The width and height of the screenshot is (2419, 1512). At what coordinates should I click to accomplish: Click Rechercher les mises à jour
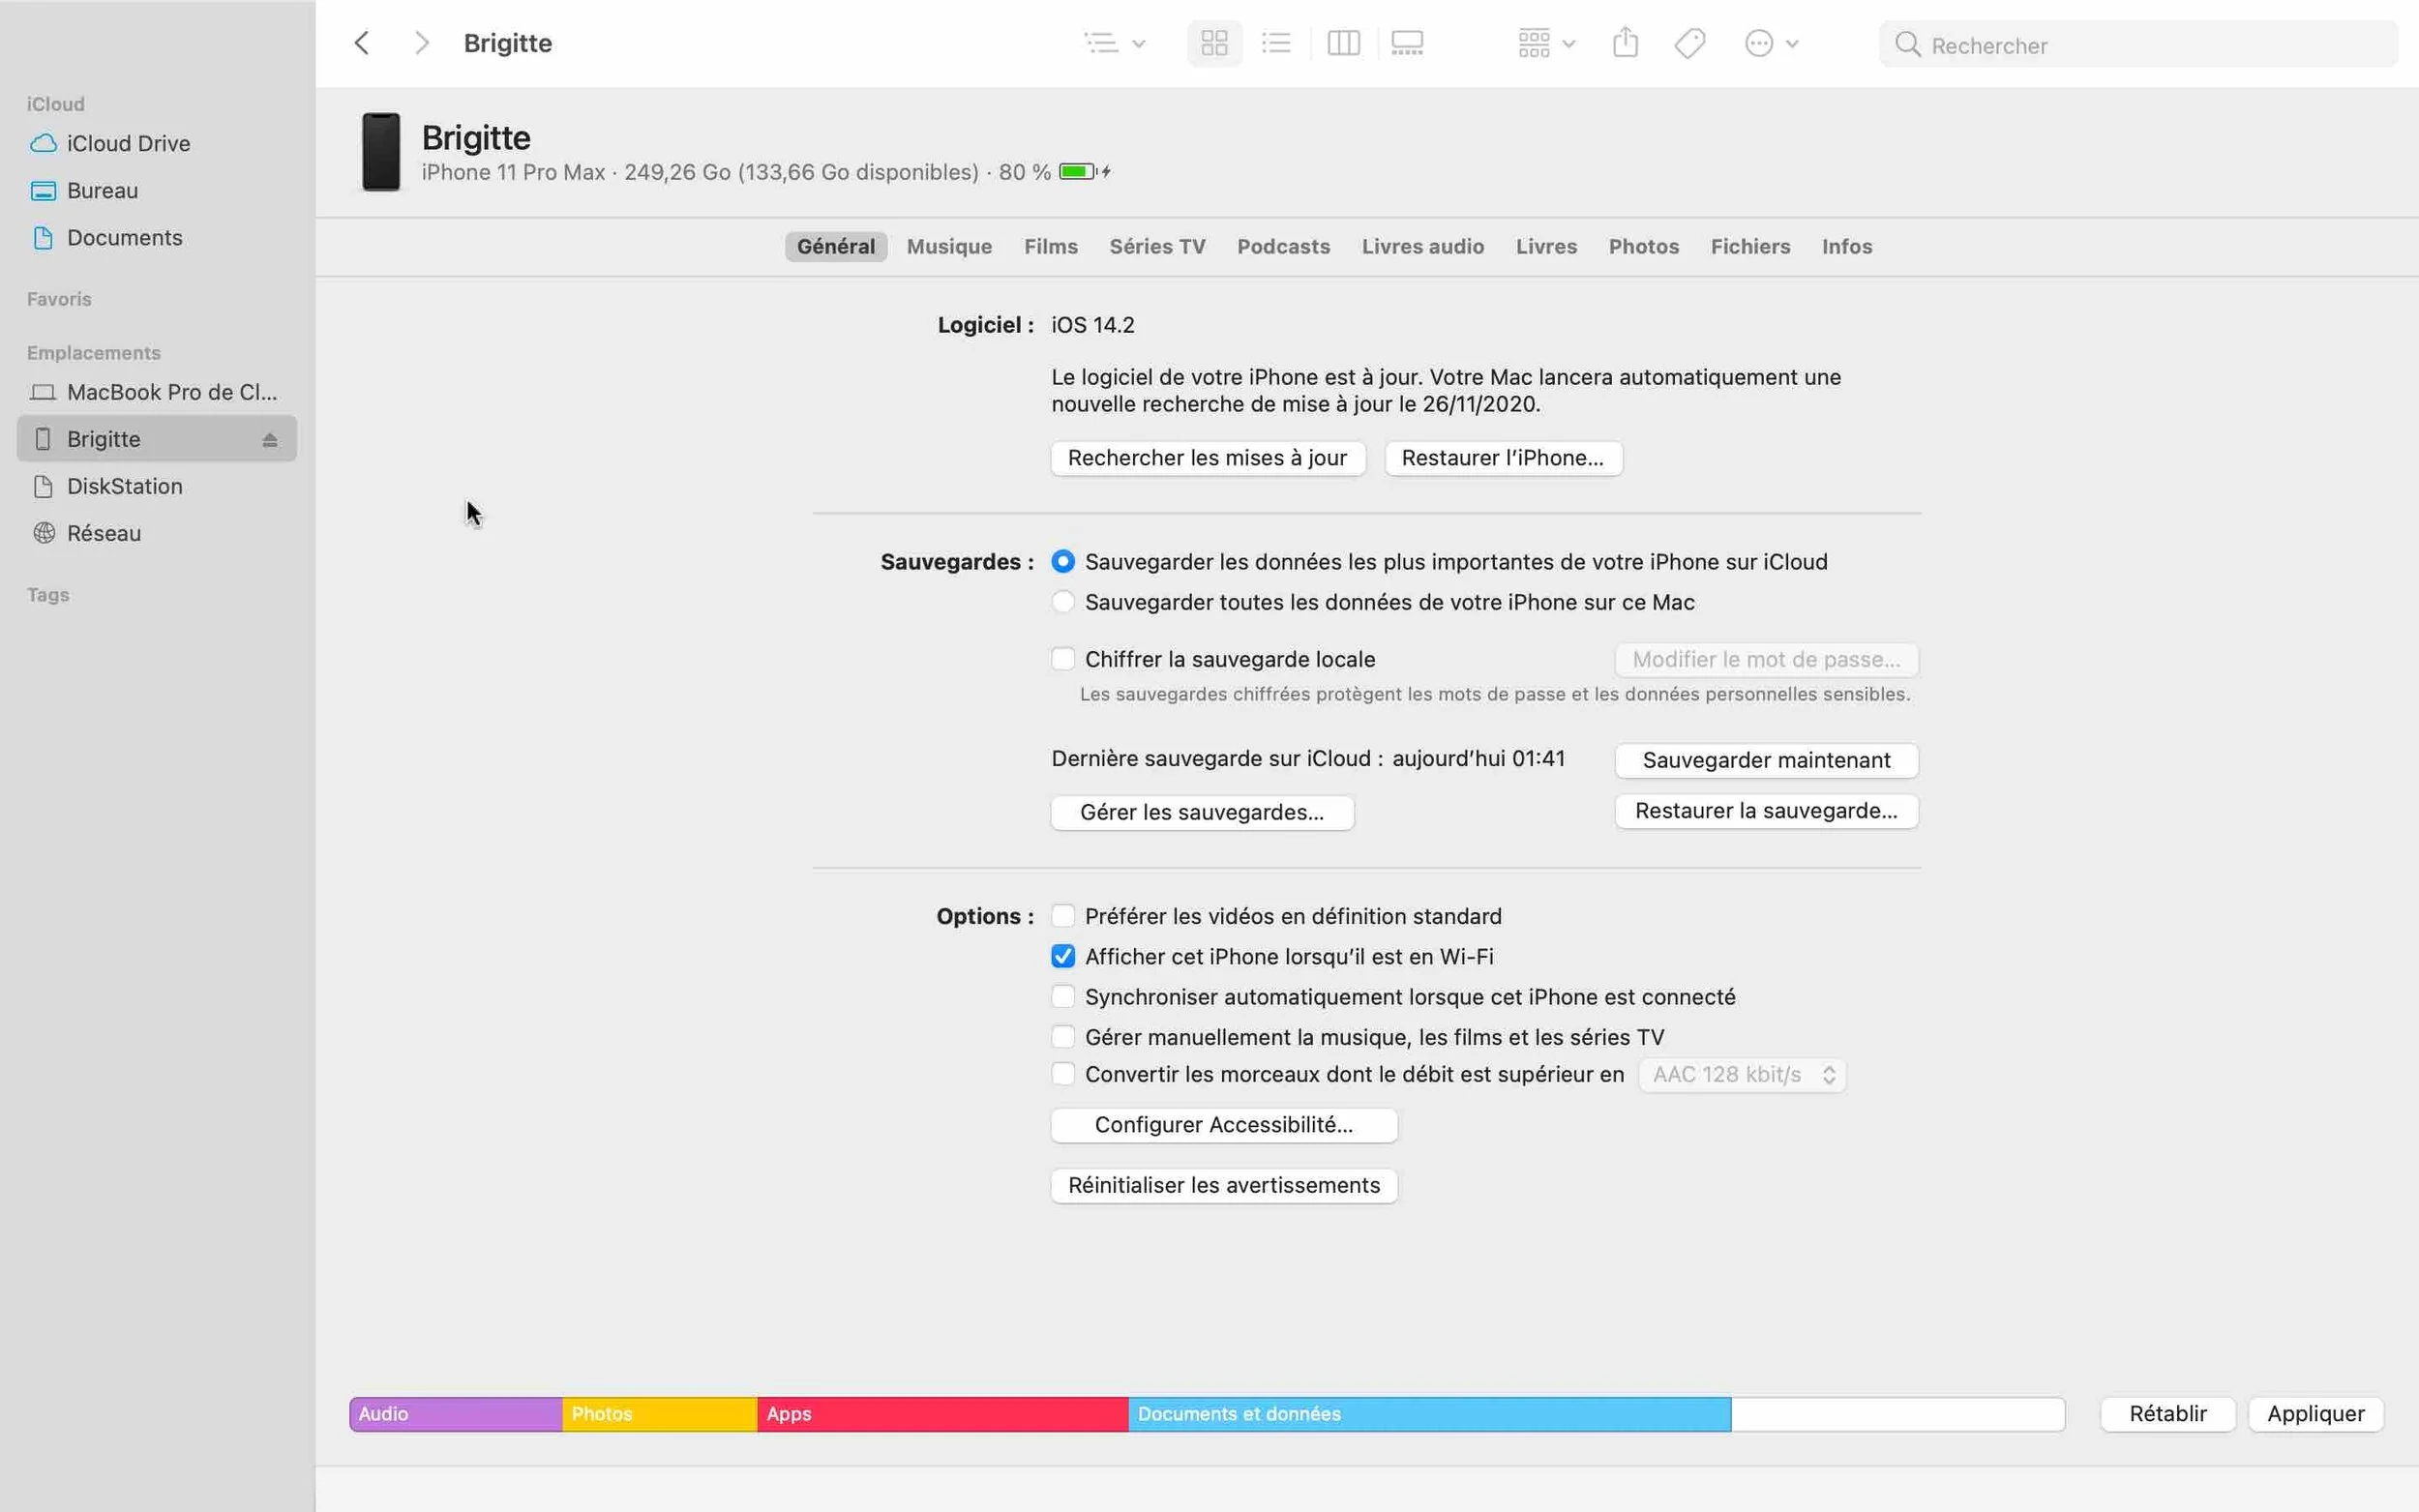click(1207, 457)
